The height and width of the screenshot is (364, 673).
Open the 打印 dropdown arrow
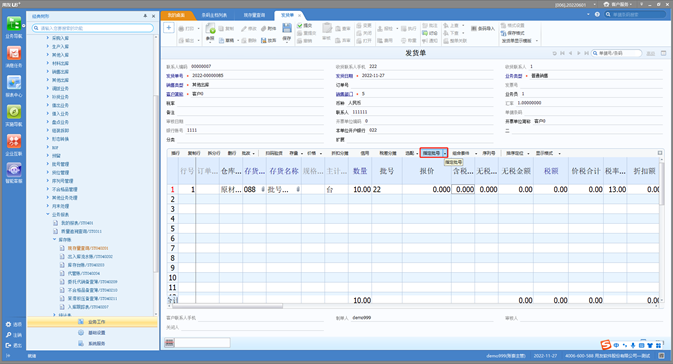point(198,28)
